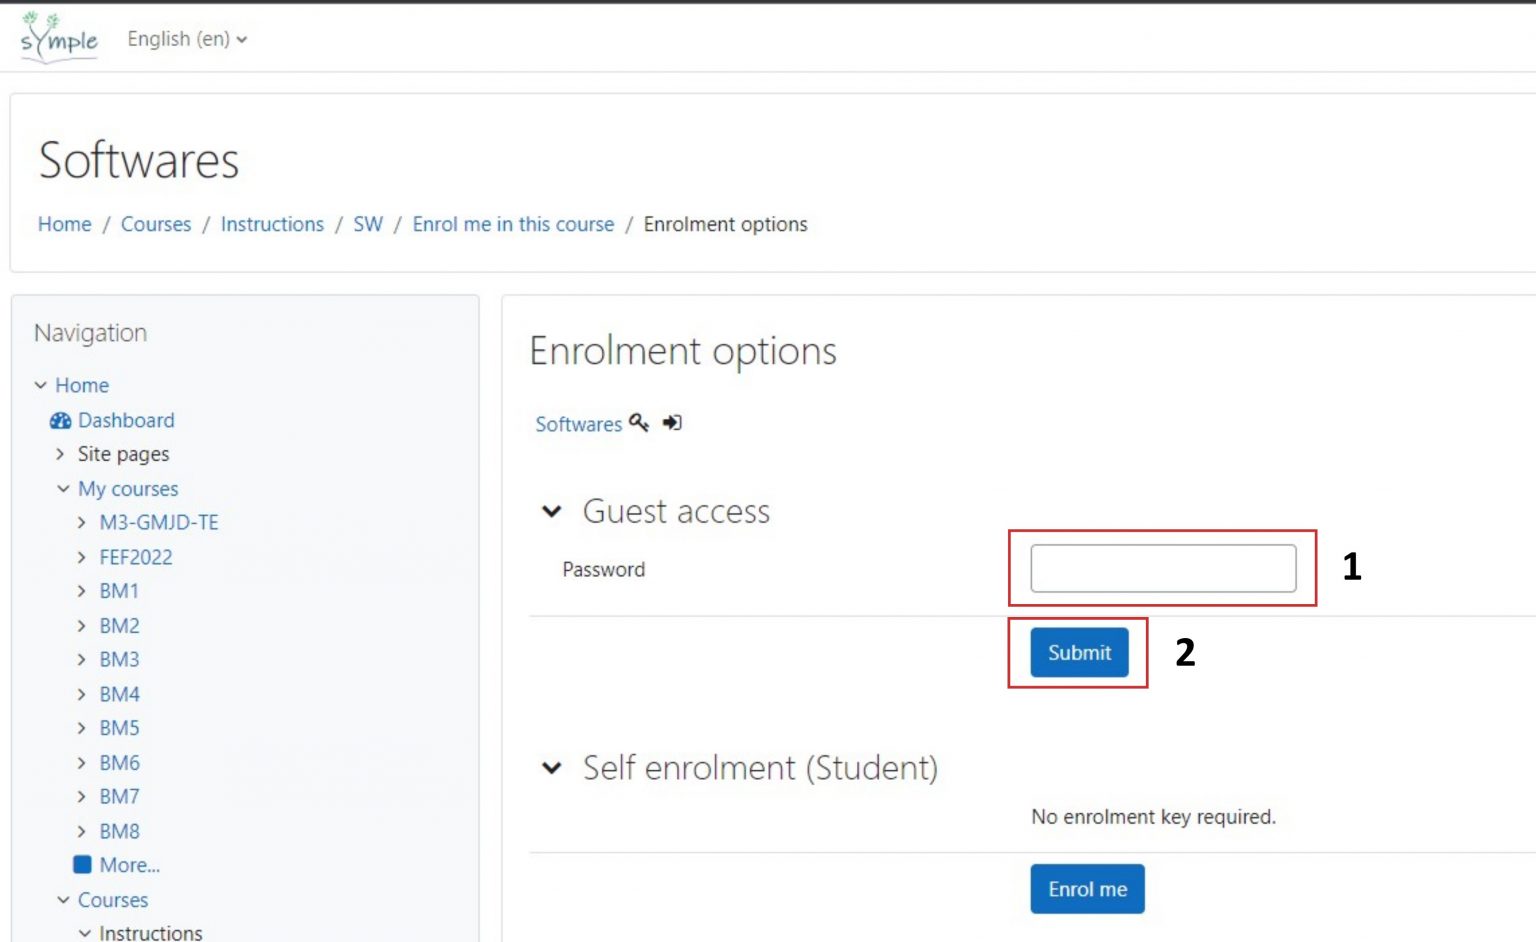1536x942 pixels.
Task: Expand the BM6 course chevron
Action: [x=82, y=763]
